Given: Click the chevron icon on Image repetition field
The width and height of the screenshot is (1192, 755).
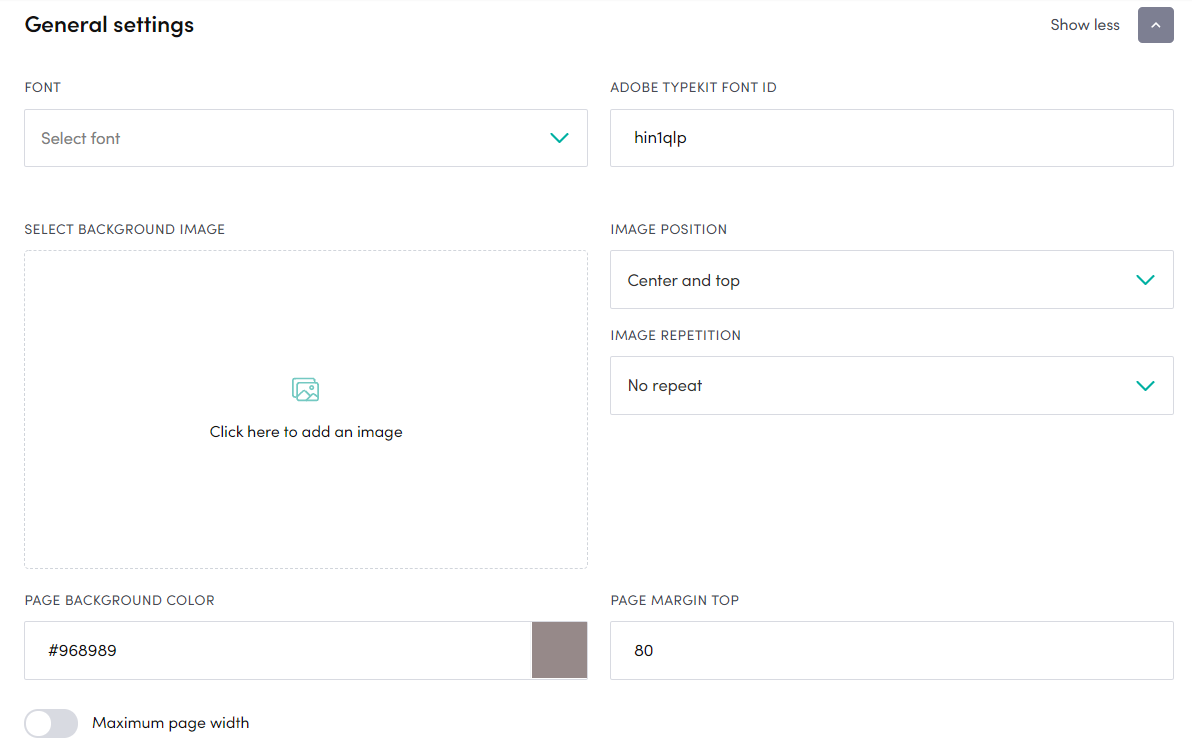Looking at the screenshot, I should pyautogui.click(x=1145, y=385).
